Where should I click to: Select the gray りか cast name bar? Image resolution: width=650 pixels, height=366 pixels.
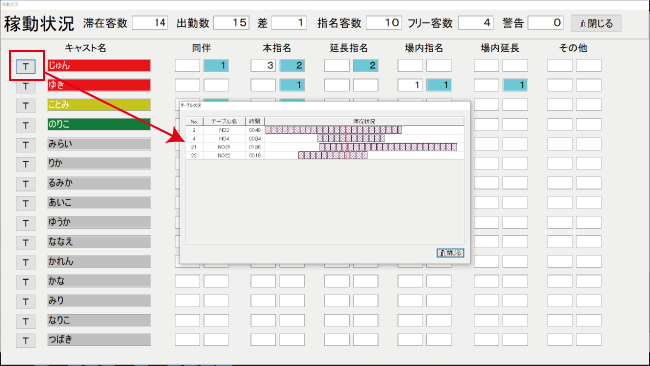pyautogui.click(x=99, y=163)
